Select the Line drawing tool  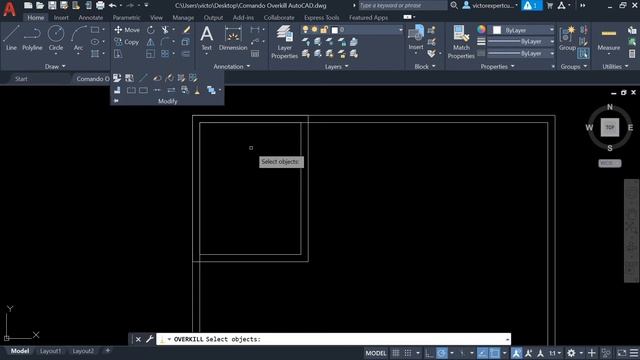tap(11, 38)
